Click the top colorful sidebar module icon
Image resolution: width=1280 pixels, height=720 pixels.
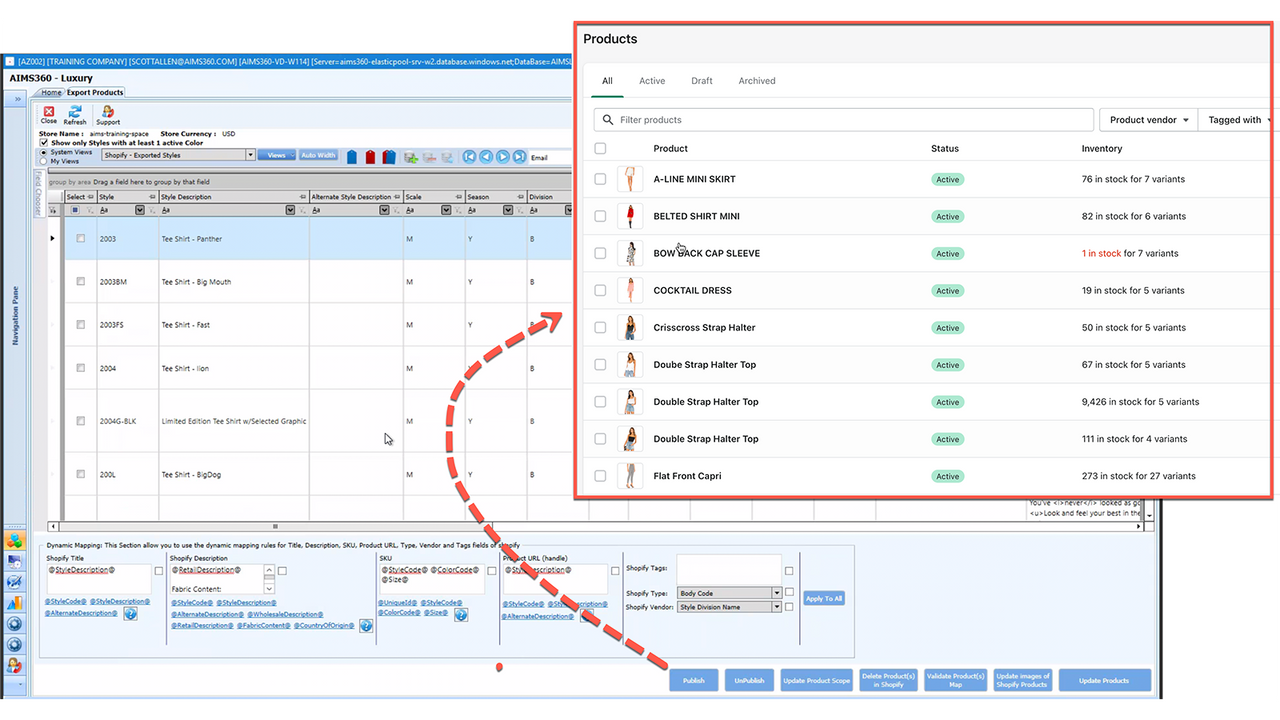[x=14, y=541]
